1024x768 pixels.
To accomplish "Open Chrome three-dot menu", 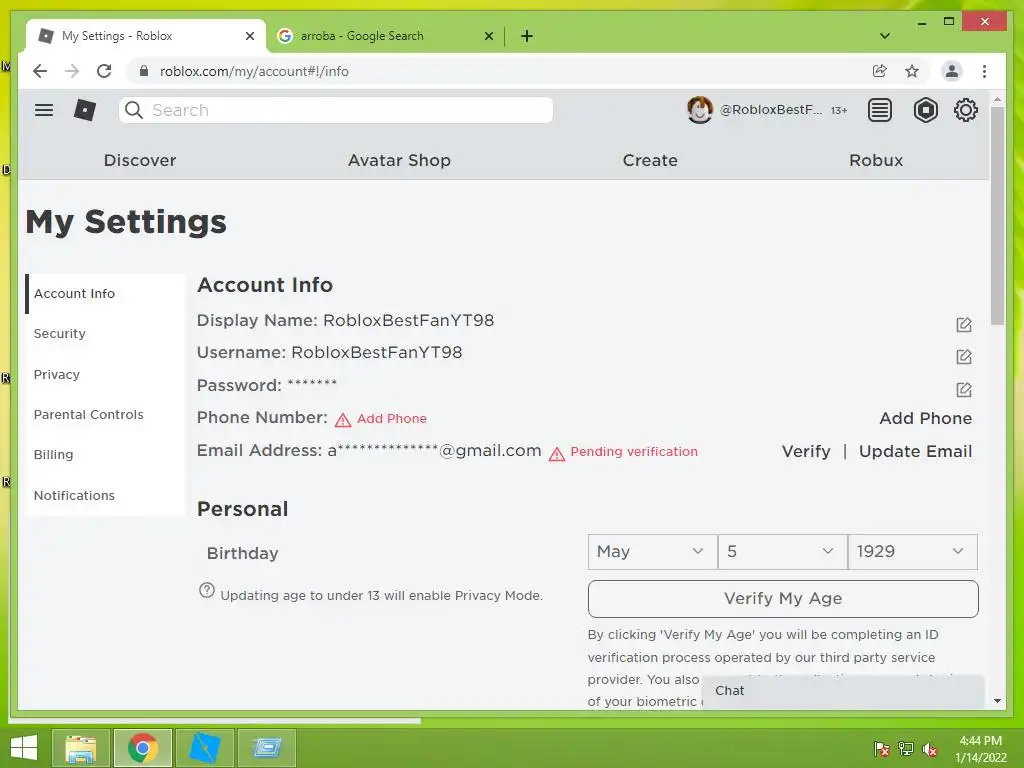I will pyautogui.click(x=984, y=71).
